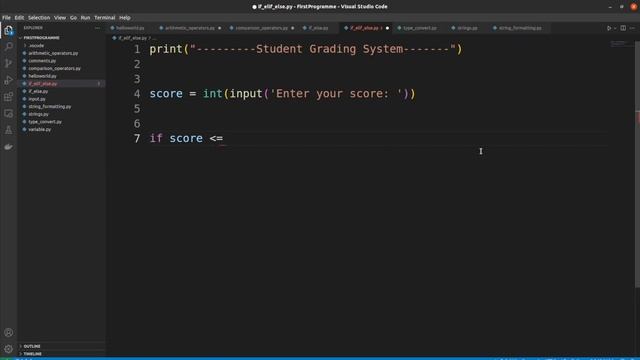This screenshot has width=640, height=360.
Task: Switch to the arithmetic_operators.py tab
Action: 189,28
